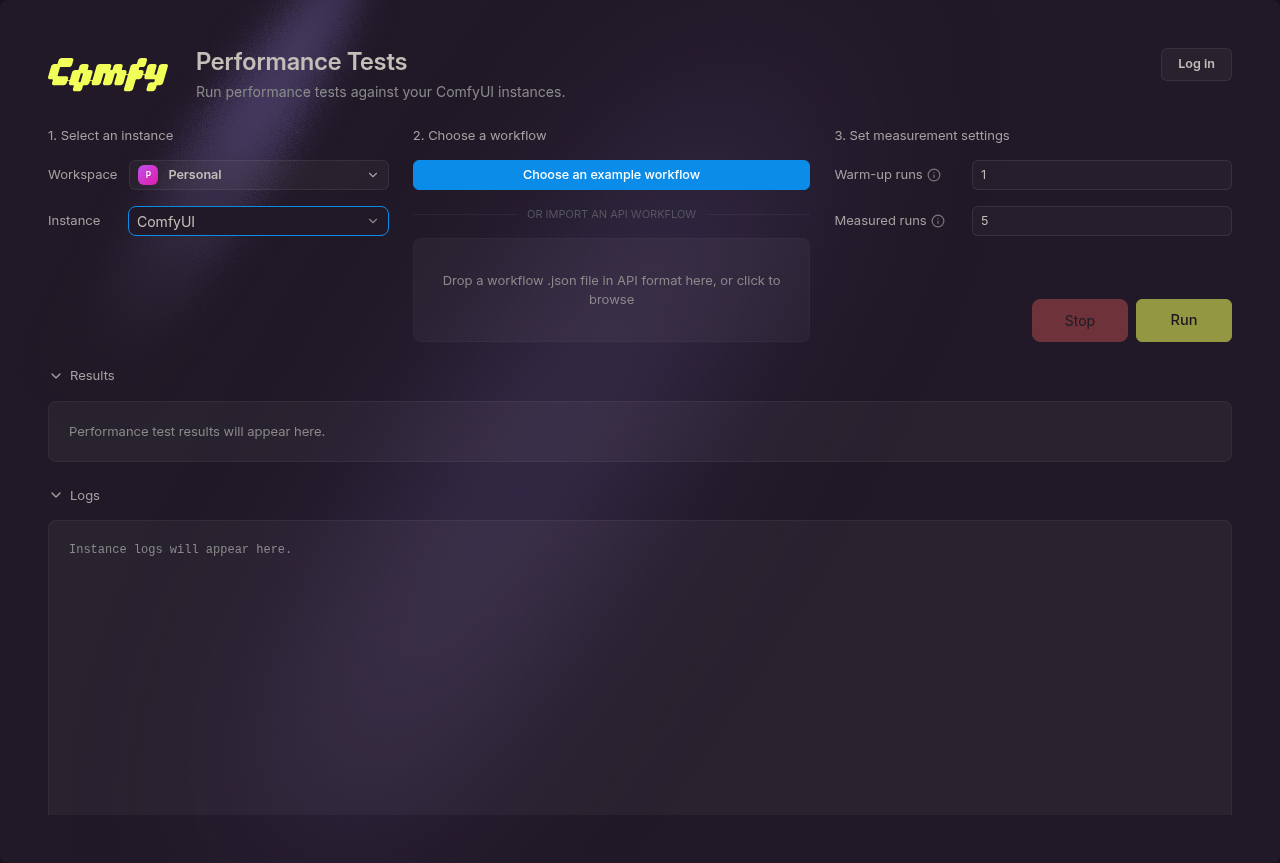The width and height of the screenshot is (1280, 863).
Task: Click the Stop button
Action: 1080,321
